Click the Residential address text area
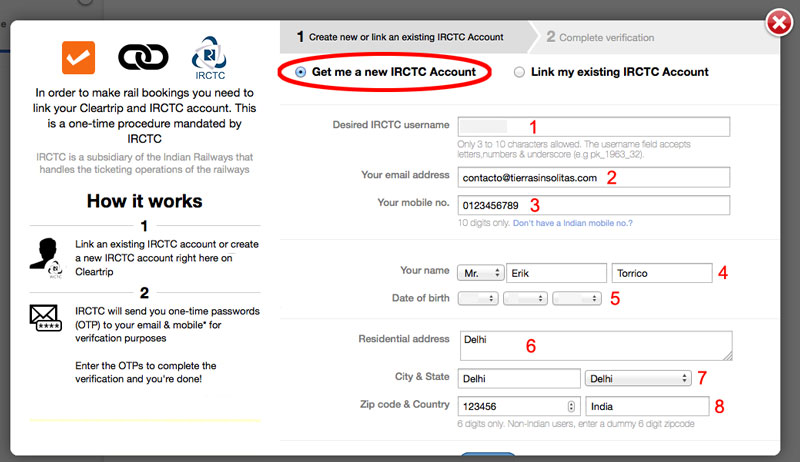The image size is (800, 462). [596, 346]
